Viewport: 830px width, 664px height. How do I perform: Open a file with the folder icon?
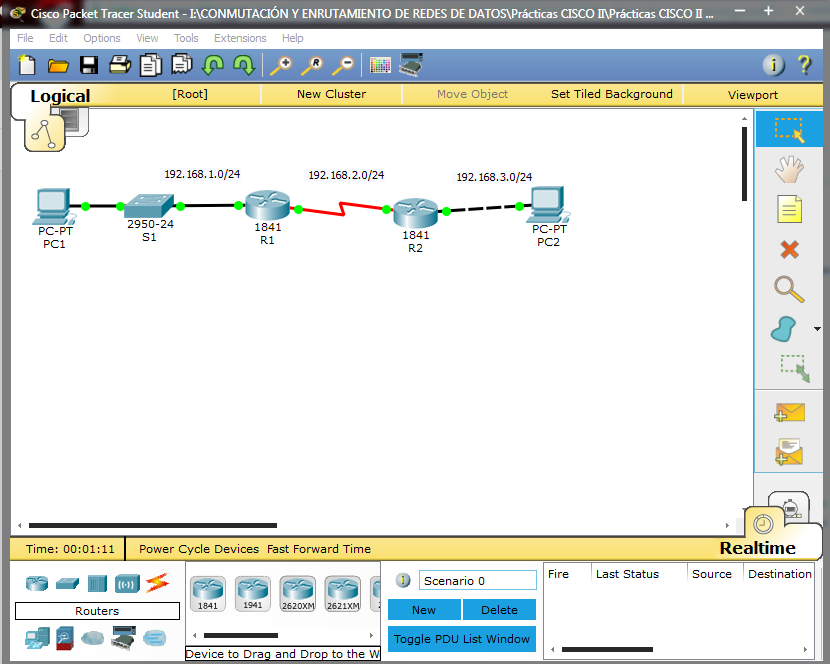point(58,65)
